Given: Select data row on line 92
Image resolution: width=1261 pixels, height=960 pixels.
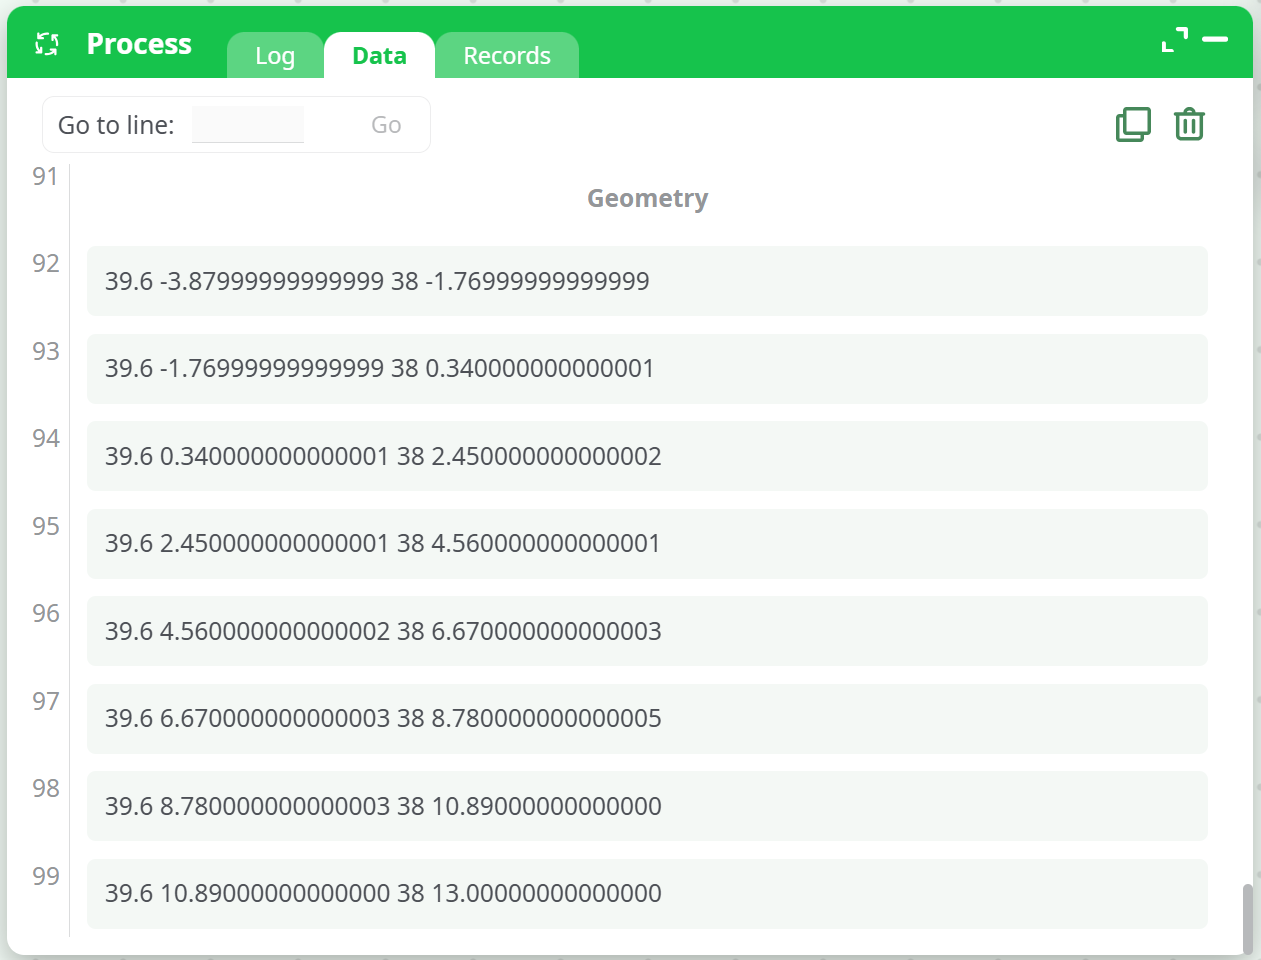Looking at the screenshot, I should [647, 281].
